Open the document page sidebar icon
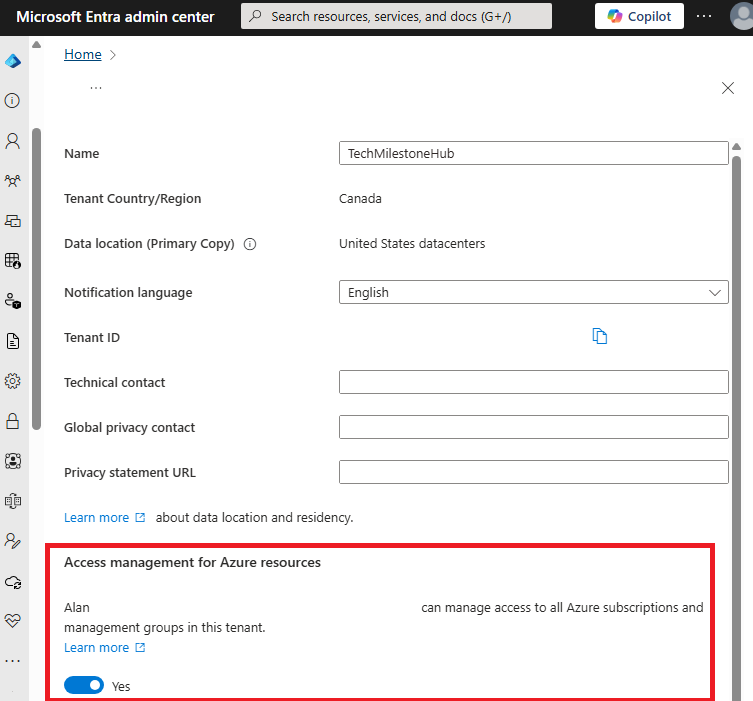Image resolution: width=753 pixels, height=701 pixels. point(12,341)
